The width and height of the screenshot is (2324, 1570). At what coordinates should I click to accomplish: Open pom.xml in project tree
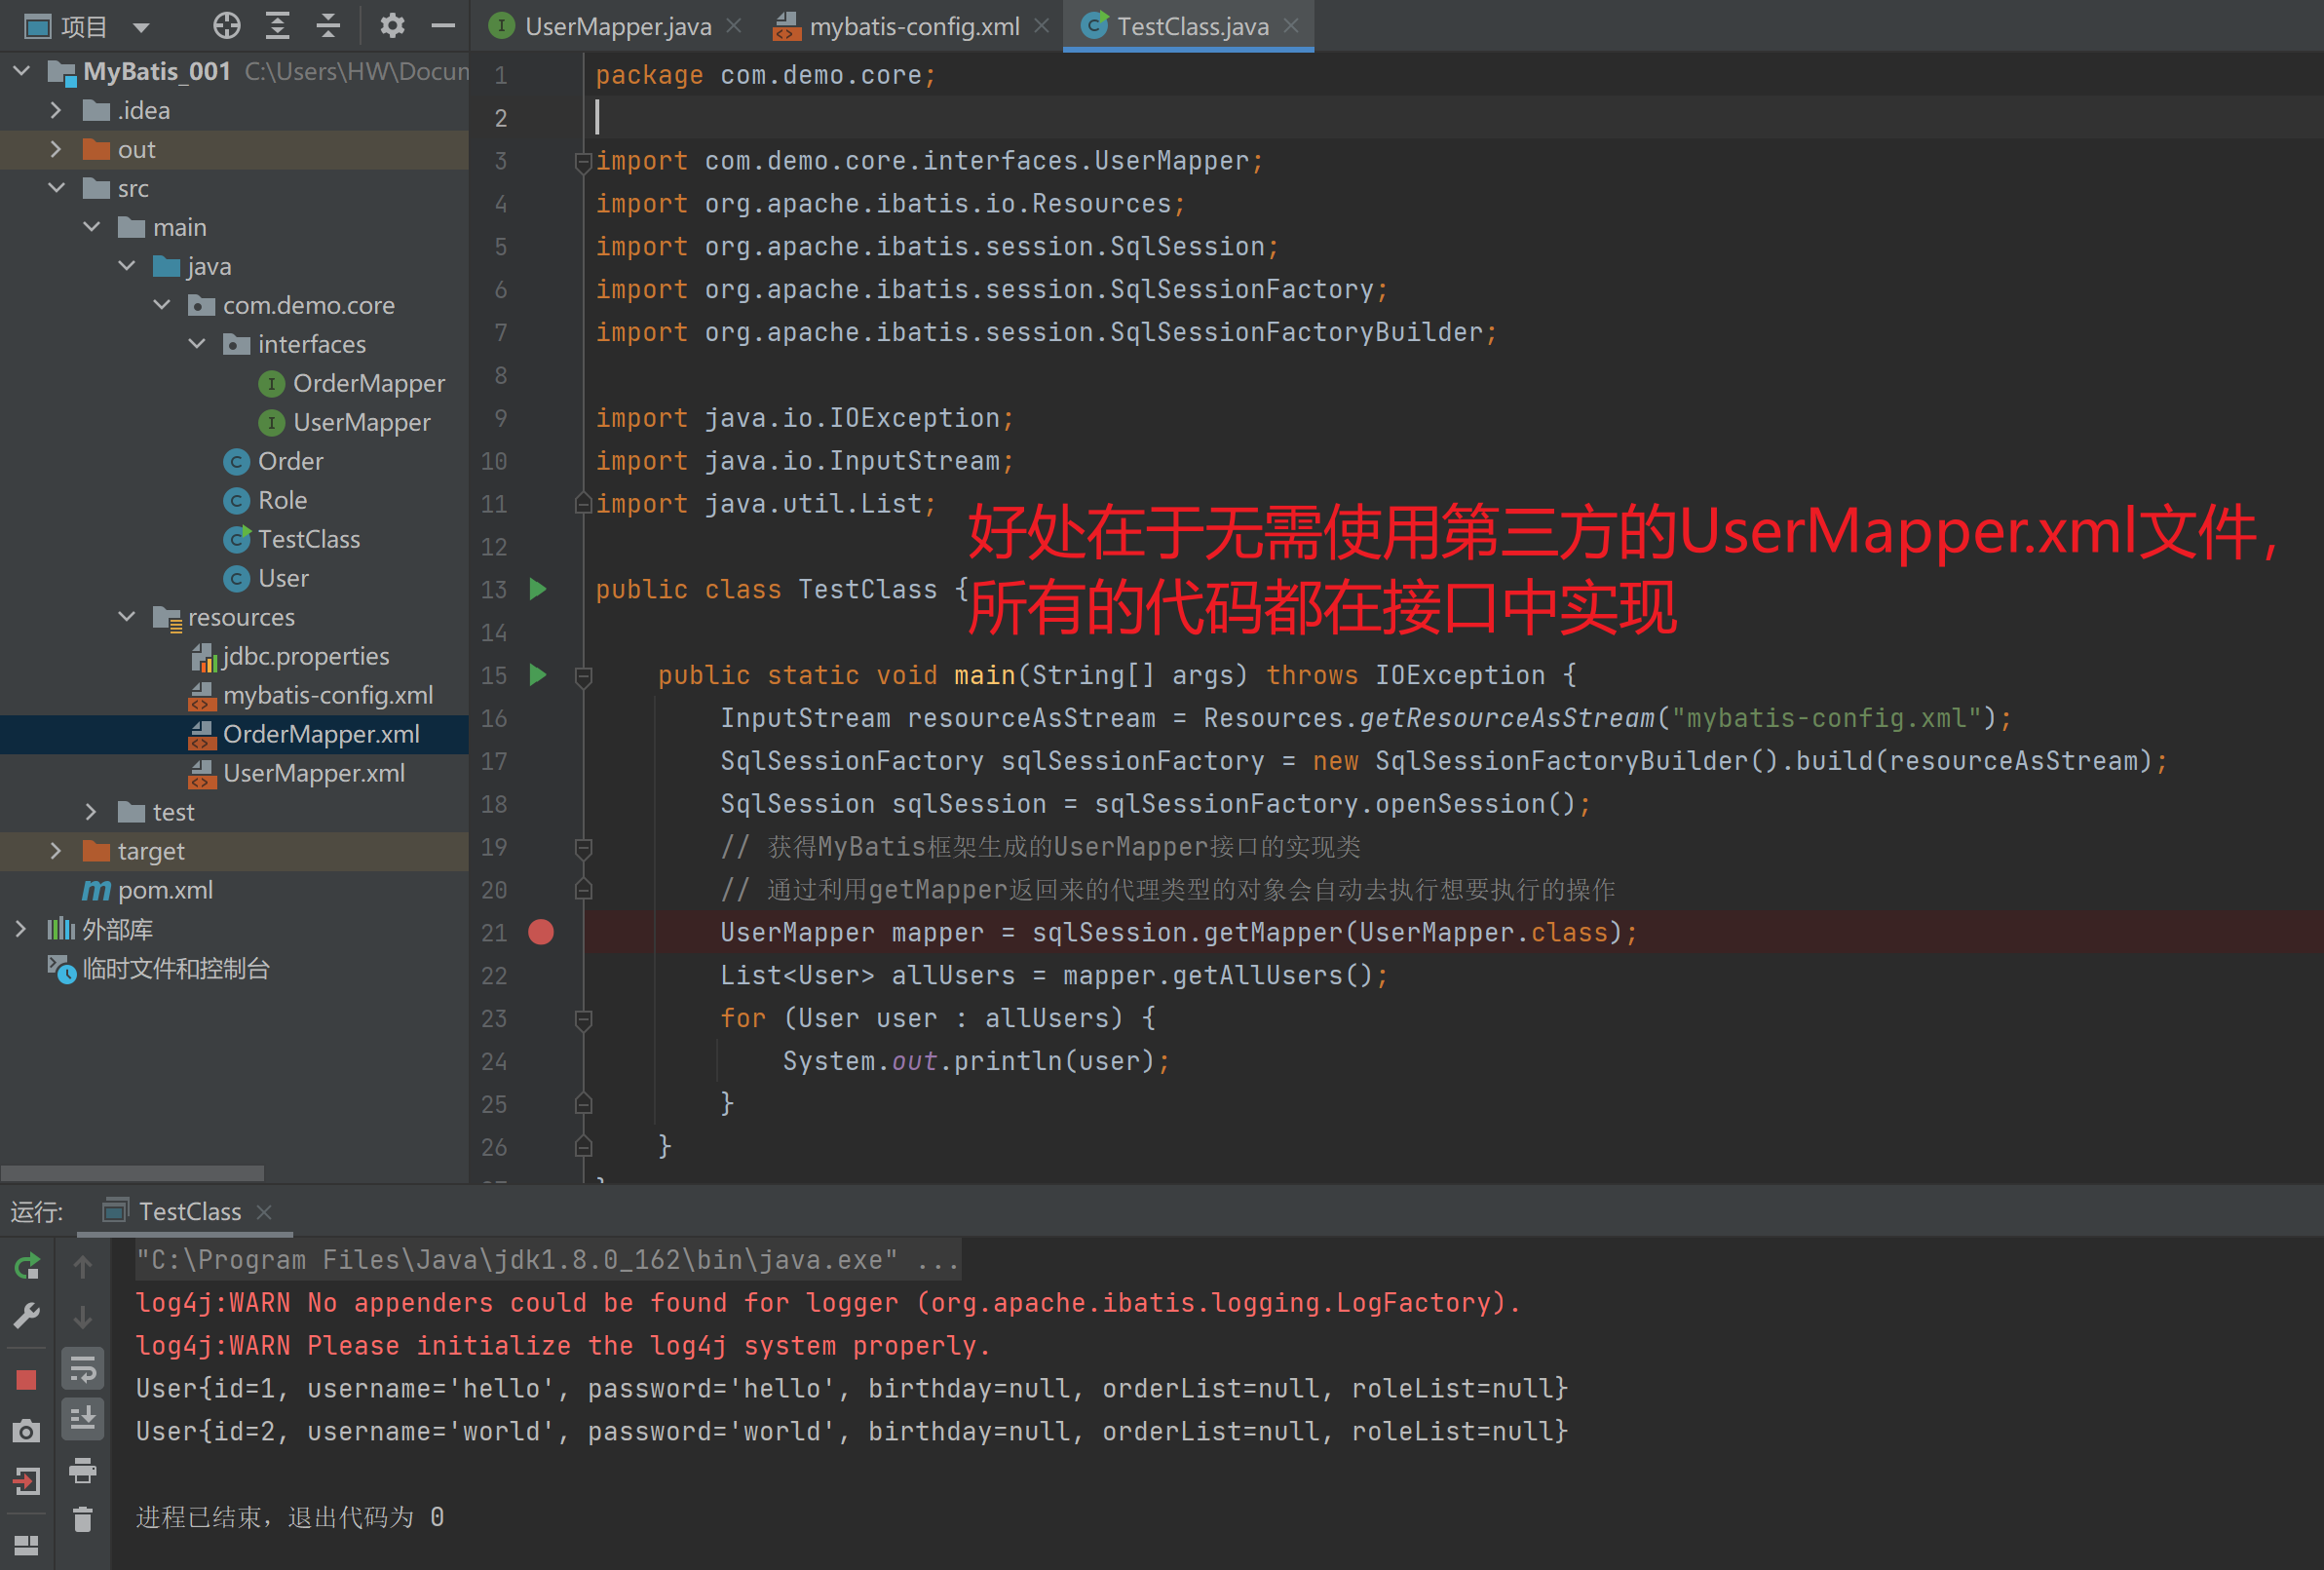[165, 890]
